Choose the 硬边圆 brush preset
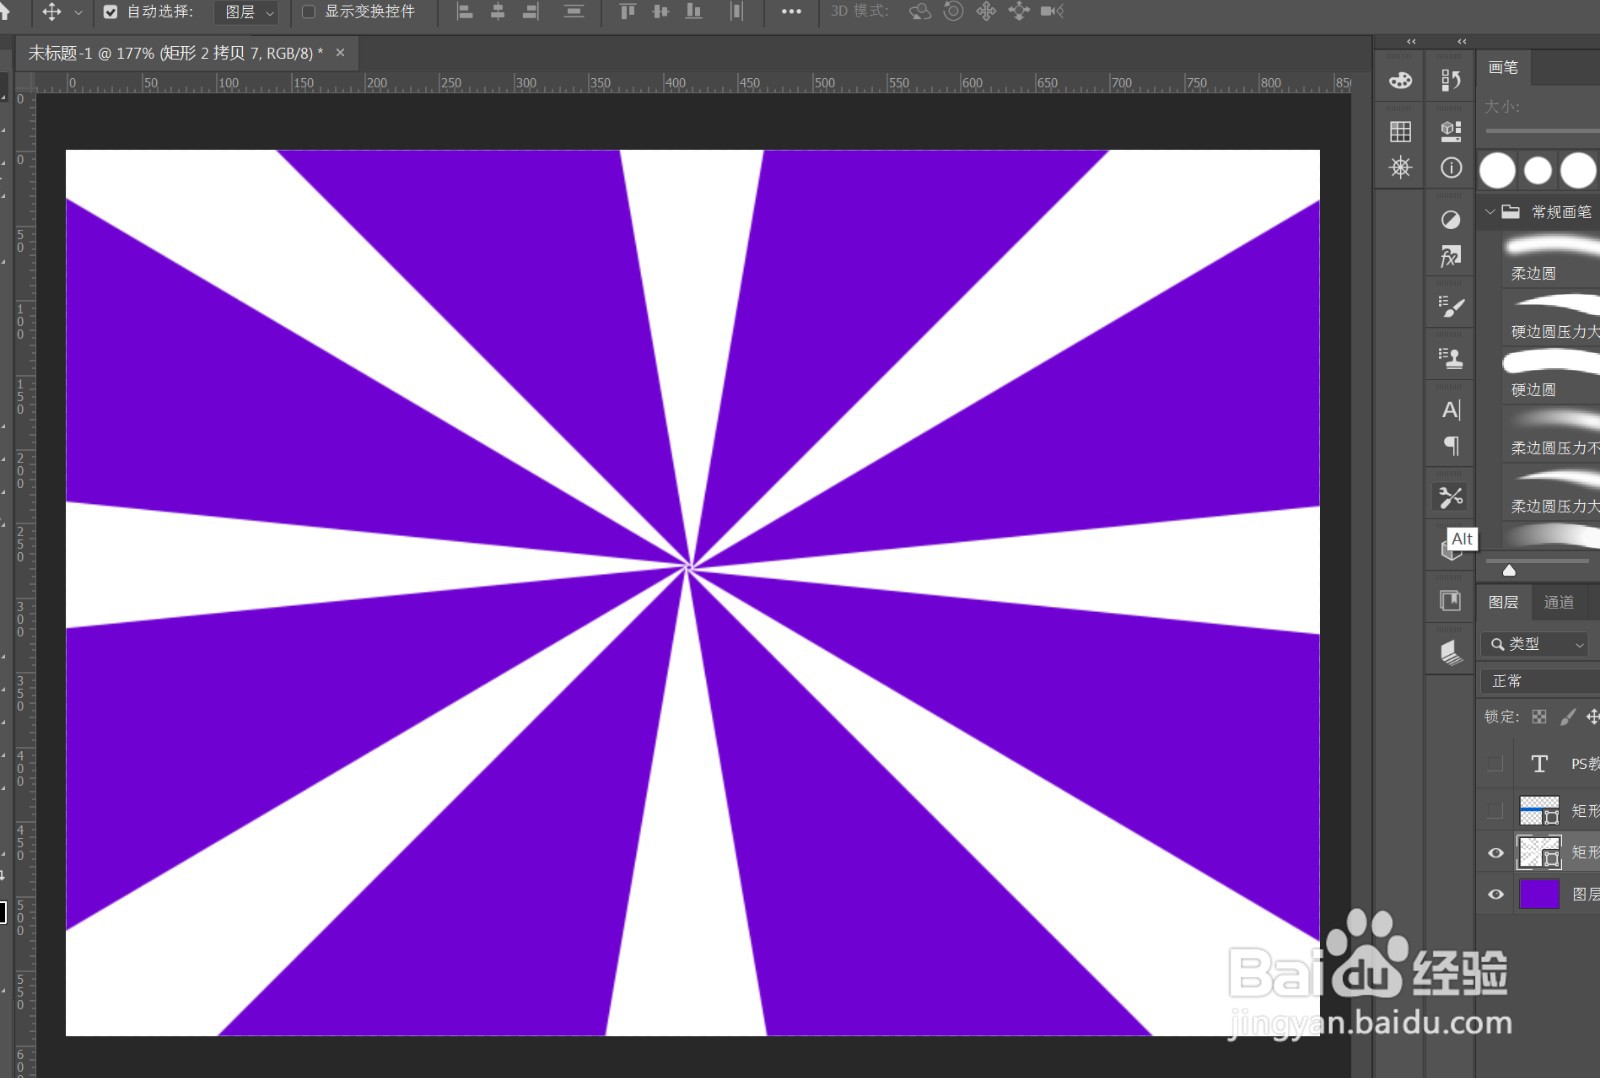Viewport: 1600px width, 1078px height. coord(1551,375)
